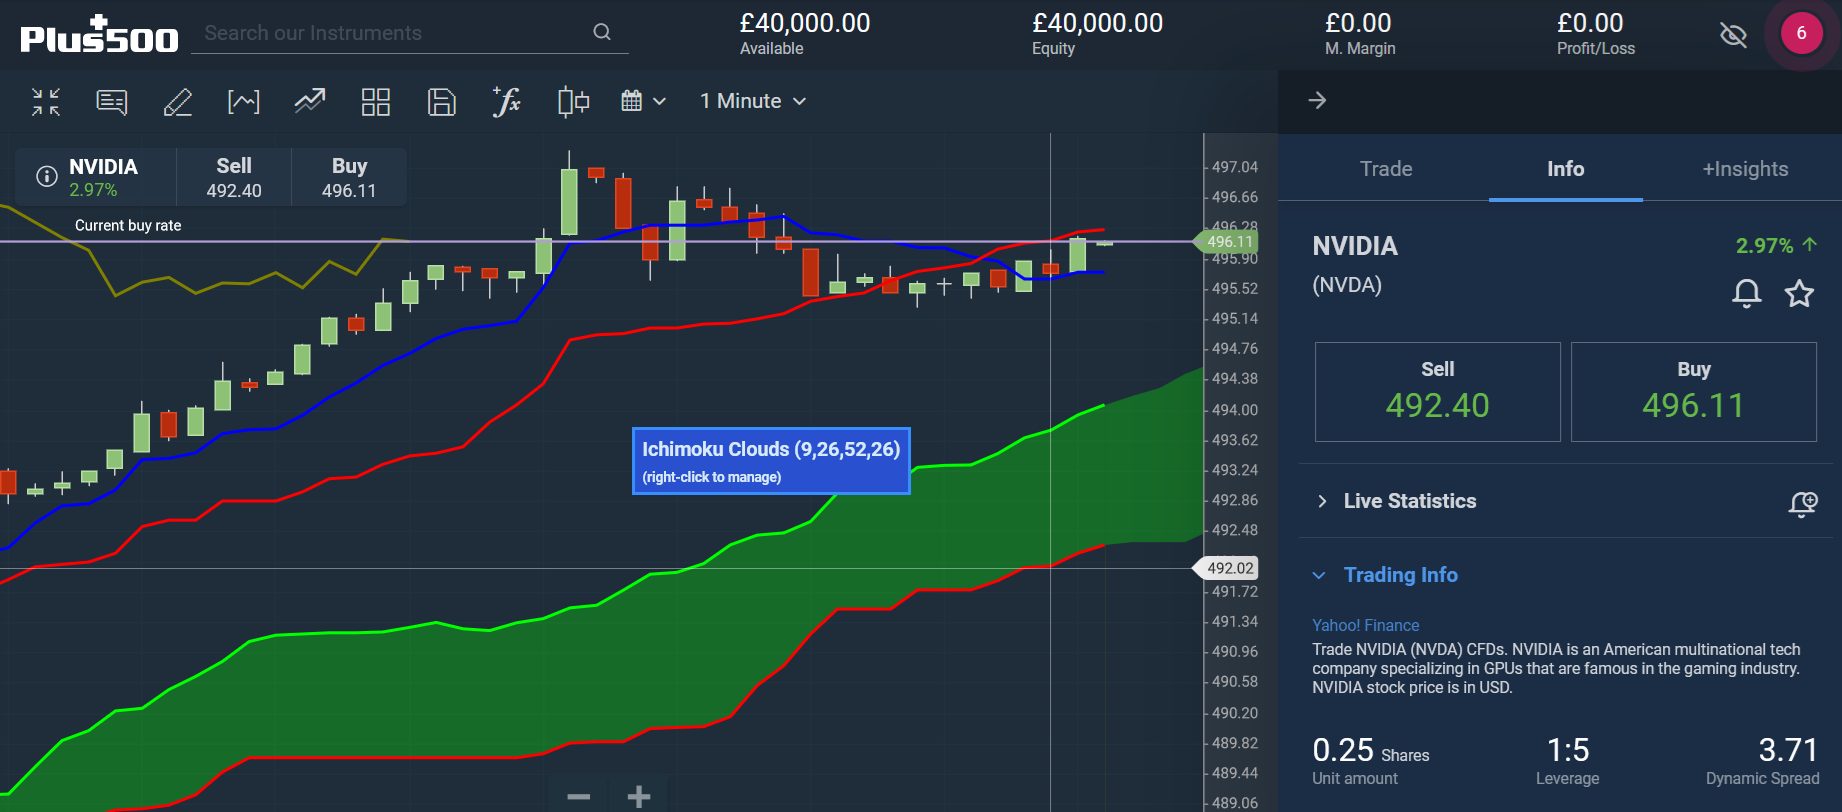Screen dimensions: 1842x812
Task: Open the candlestick chart type icon
Action: click(573, 101)
